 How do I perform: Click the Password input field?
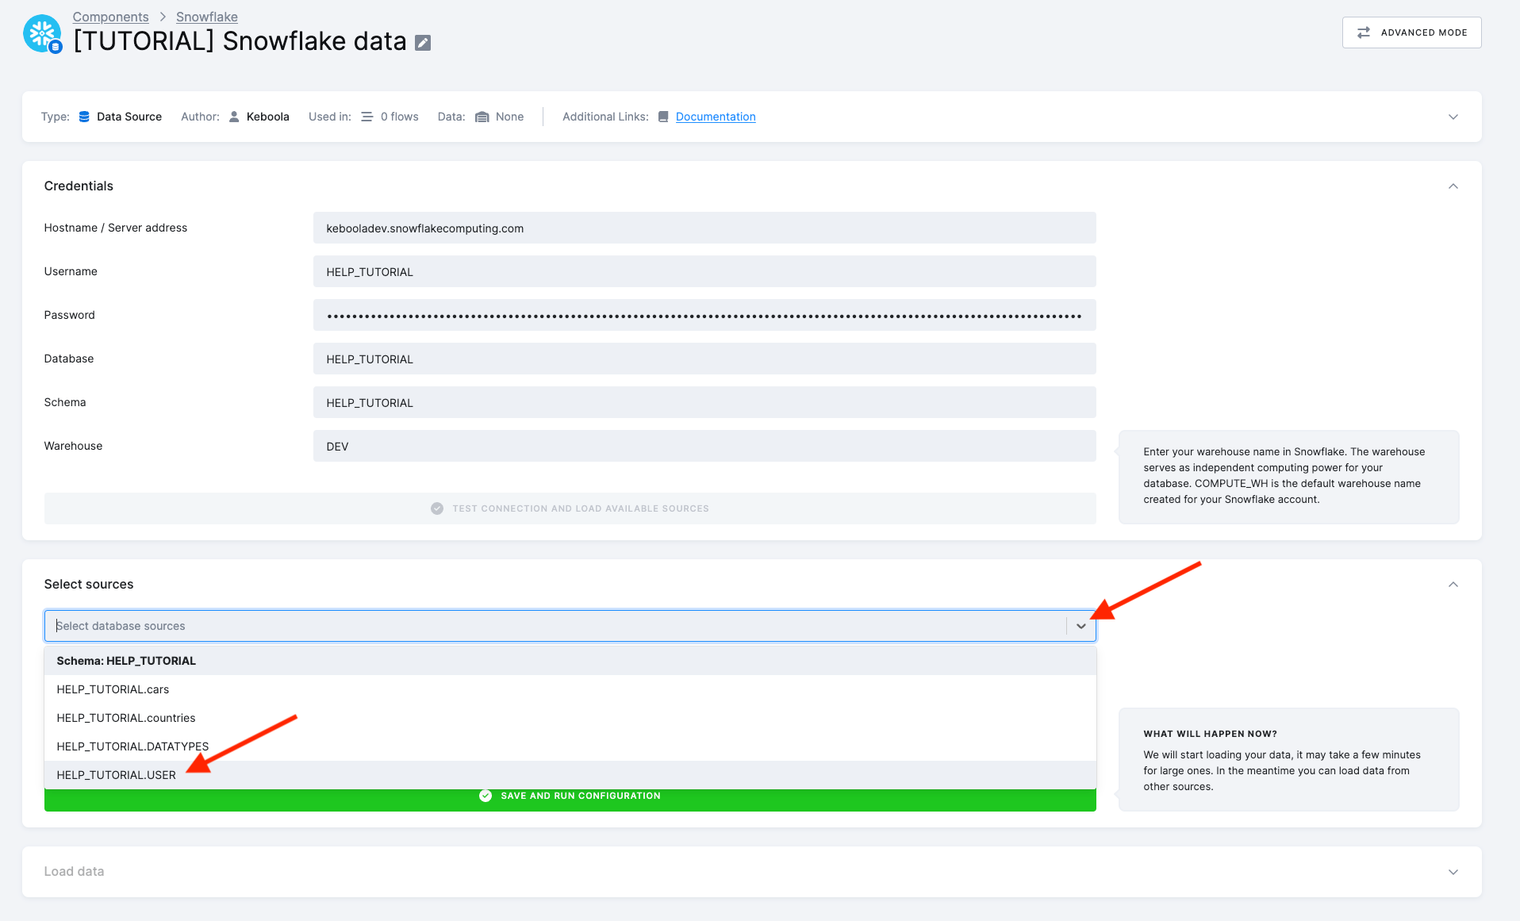click(704, 315)
